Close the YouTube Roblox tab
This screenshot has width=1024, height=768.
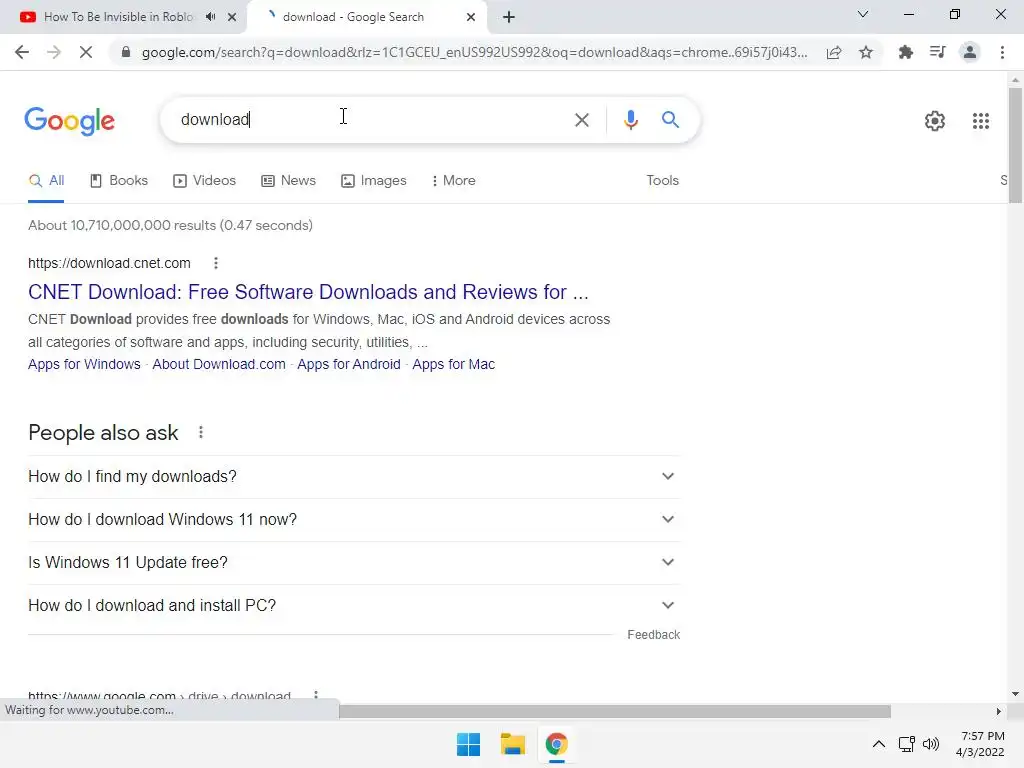click(x=232, y=17)
